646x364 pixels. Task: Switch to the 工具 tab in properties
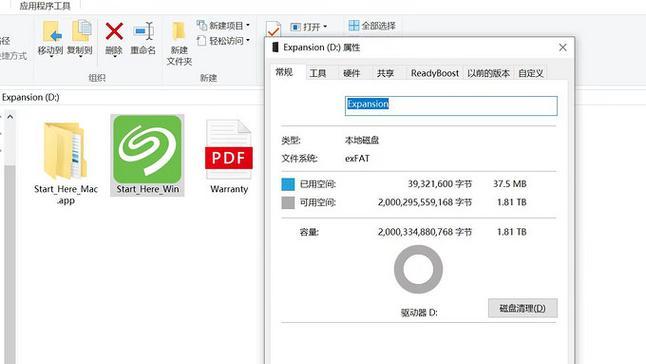coord(318,73)
